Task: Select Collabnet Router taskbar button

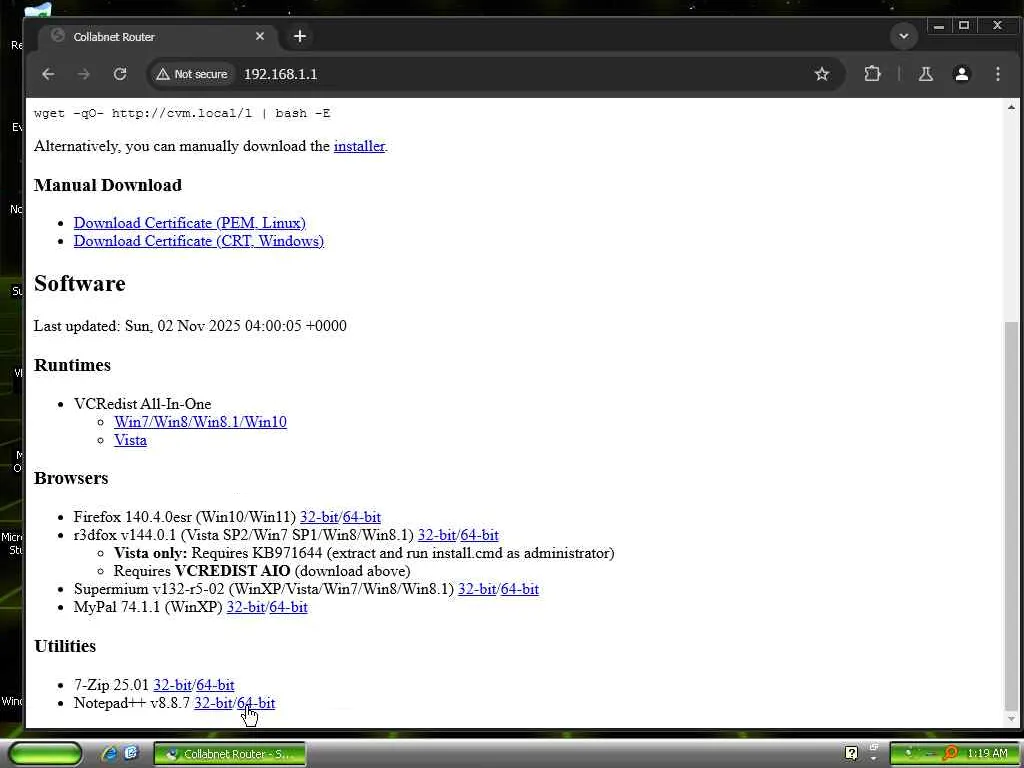Action: (230, 754)
